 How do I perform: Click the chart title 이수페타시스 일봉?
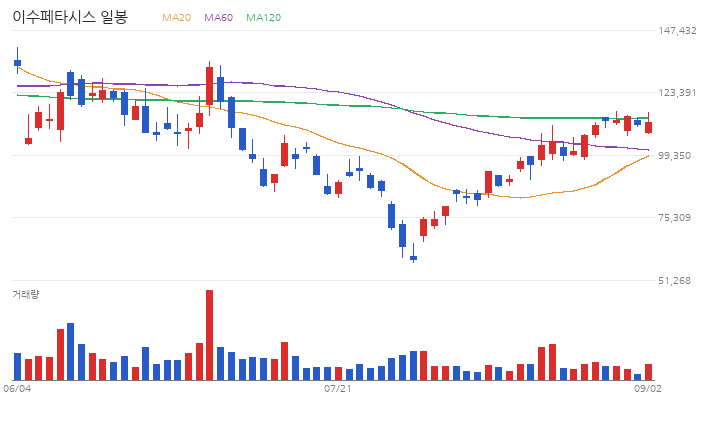[x=70, y=17]
